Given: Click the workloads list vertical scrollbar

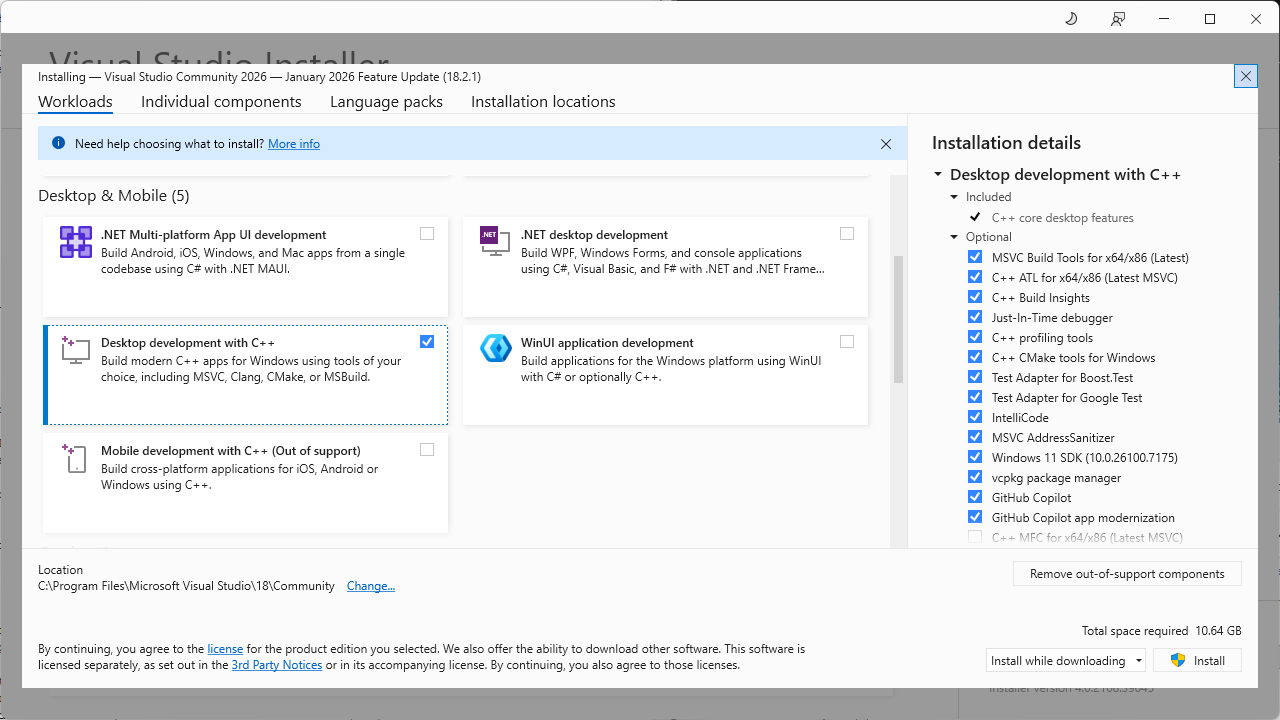Looking at the screenshot, I should pos(898,319).
